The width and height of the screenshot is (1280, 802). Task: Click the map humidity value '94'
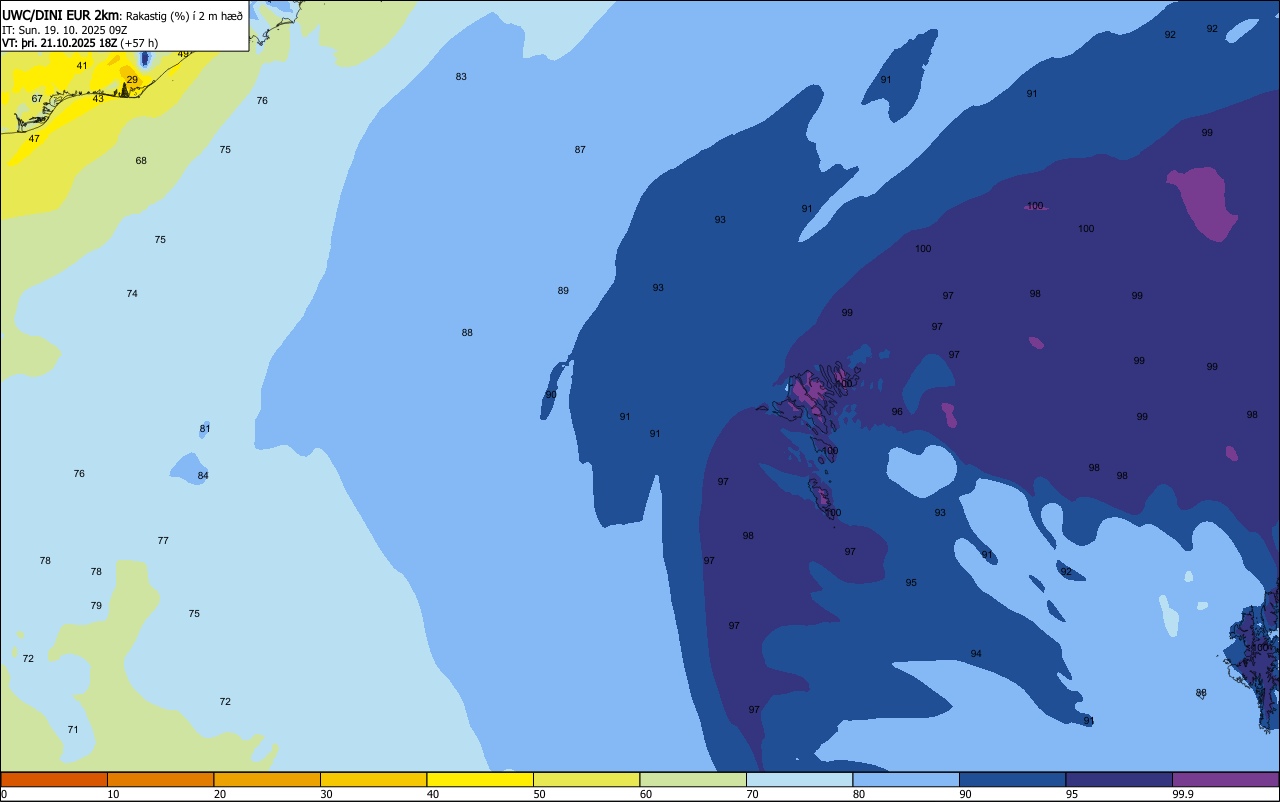[976, 654]
